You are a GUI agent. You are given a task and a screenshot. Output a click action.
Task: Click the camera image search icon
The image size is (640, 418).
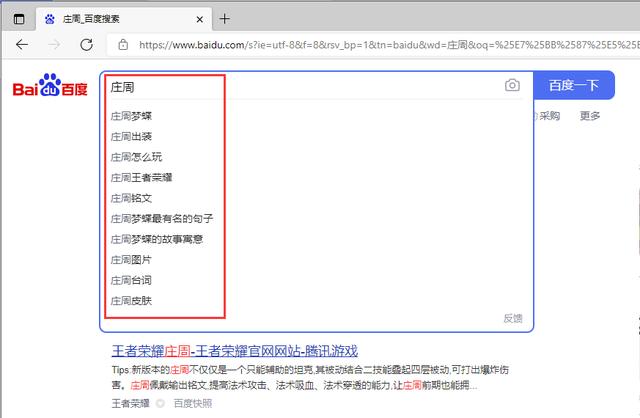point(512,86)
